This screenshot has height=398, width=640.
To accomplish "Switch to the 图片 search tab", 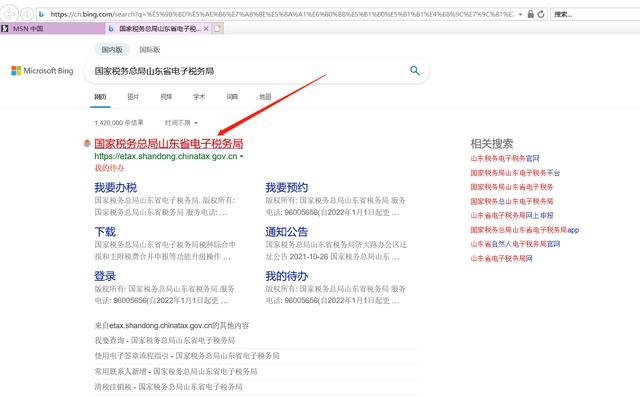I will point(133,97).
